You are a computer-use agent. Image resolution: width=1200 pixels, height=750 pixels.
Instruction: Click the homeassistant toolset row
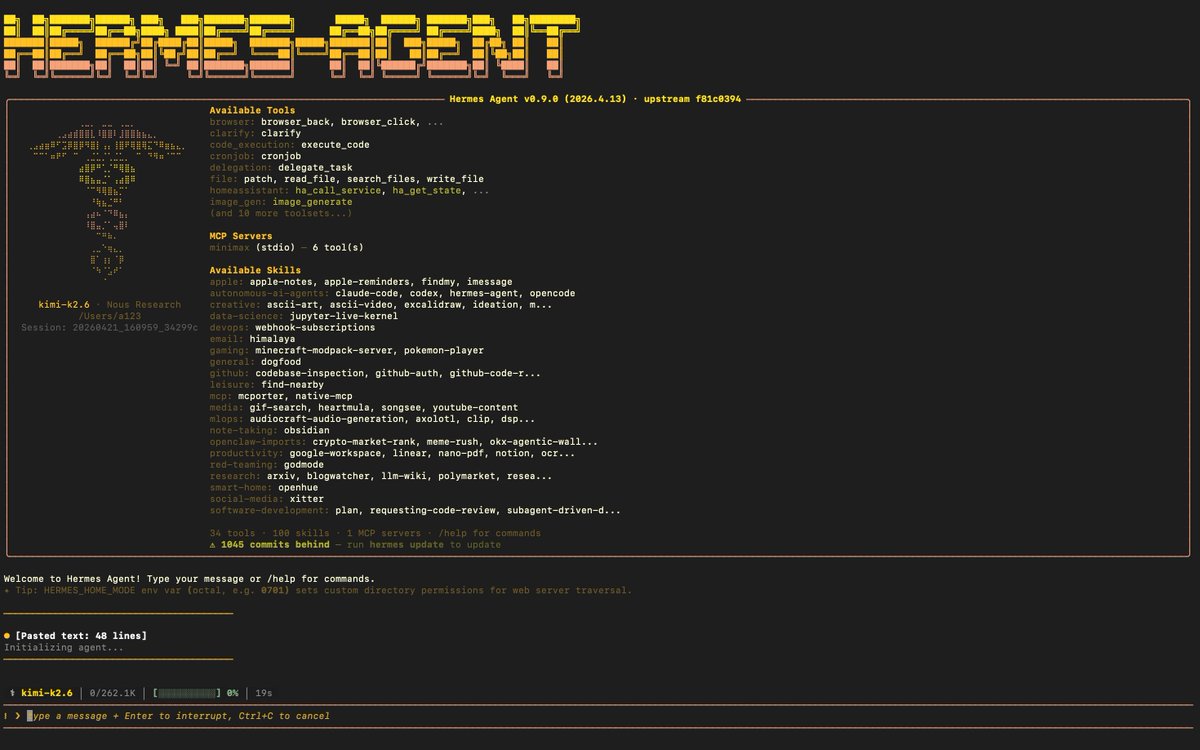point(349,190)
